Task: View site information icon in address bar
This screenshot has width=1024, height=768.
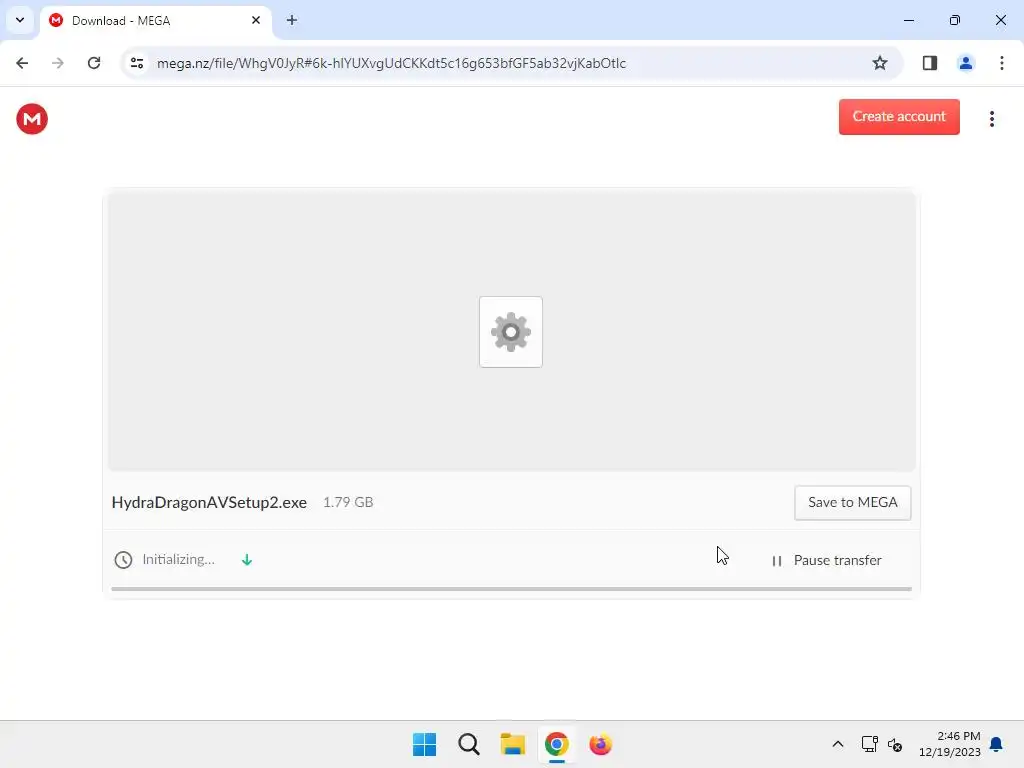Action: 137,63
